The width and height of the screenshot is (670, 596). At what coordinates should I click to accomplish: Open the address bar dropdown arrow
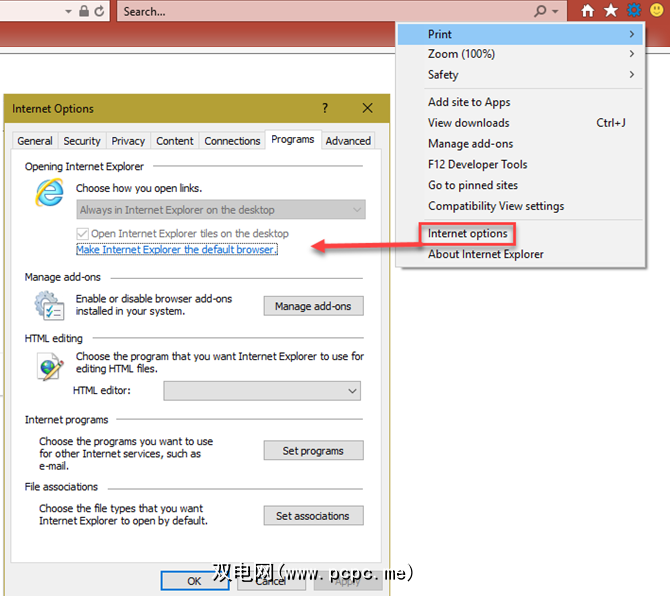[68, 12]
